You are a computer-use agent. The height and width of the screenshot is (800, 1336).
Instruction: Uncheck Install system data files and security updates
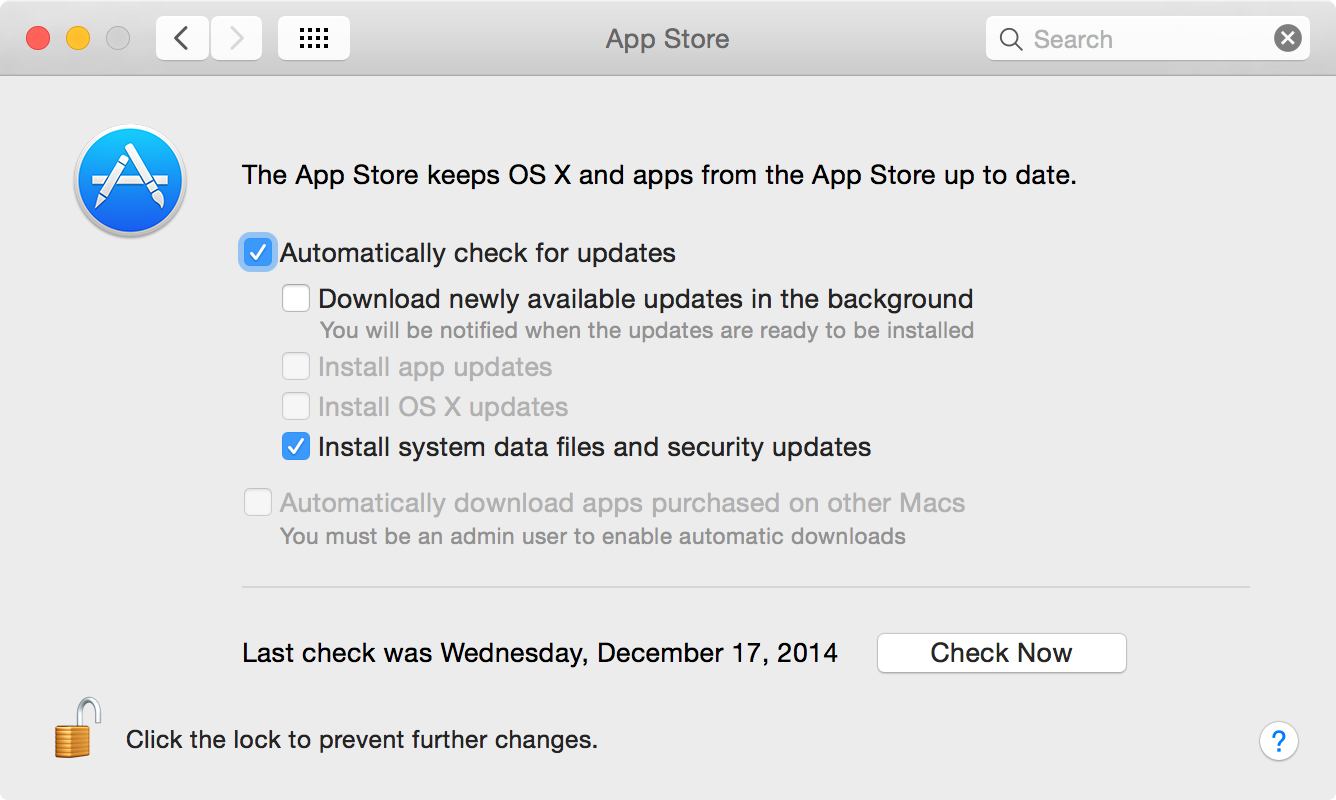(x=296, y=447)
